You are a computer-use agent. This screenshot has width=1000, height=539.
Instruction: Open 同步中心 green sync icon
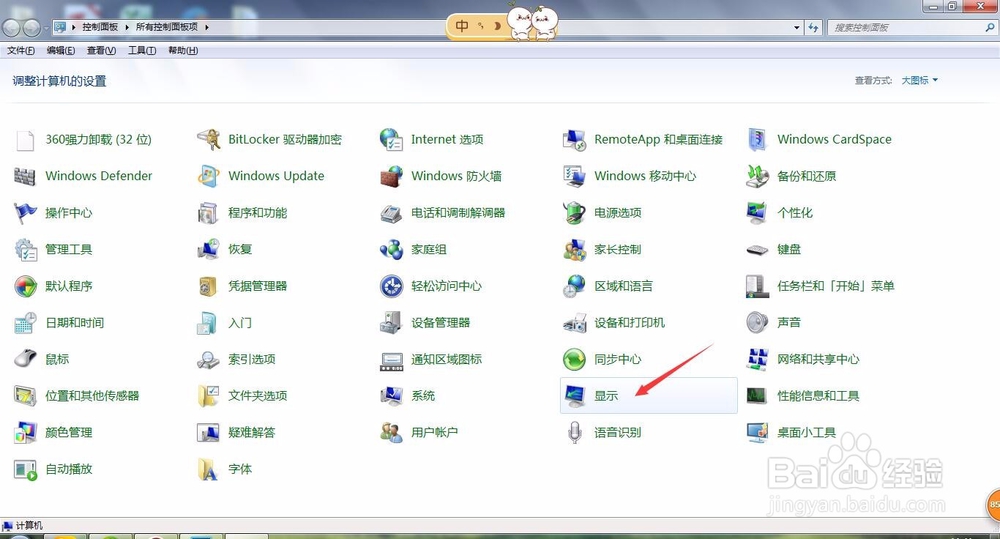click(x=575, y=359)
